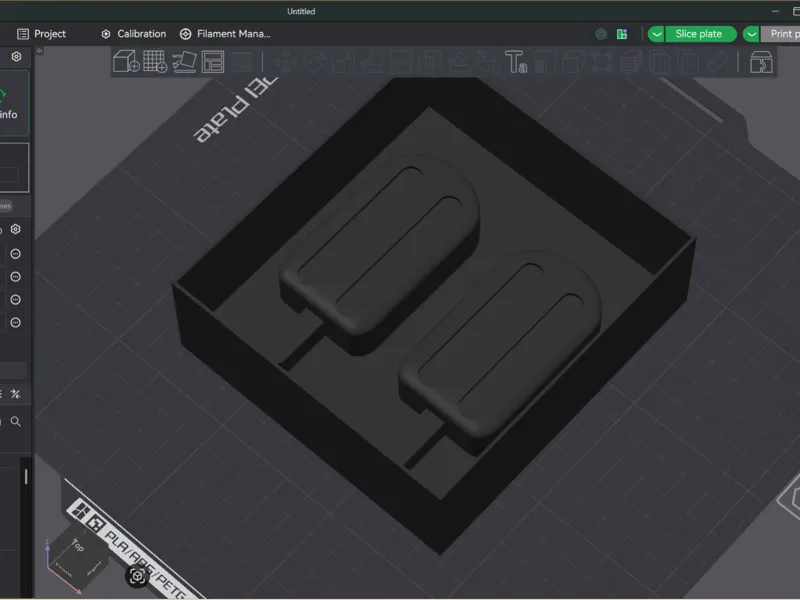Click the second filament's ellipsis edit icon
This screenshot has width=800, height=600.
pyautogui.click(x=15, y=277)
